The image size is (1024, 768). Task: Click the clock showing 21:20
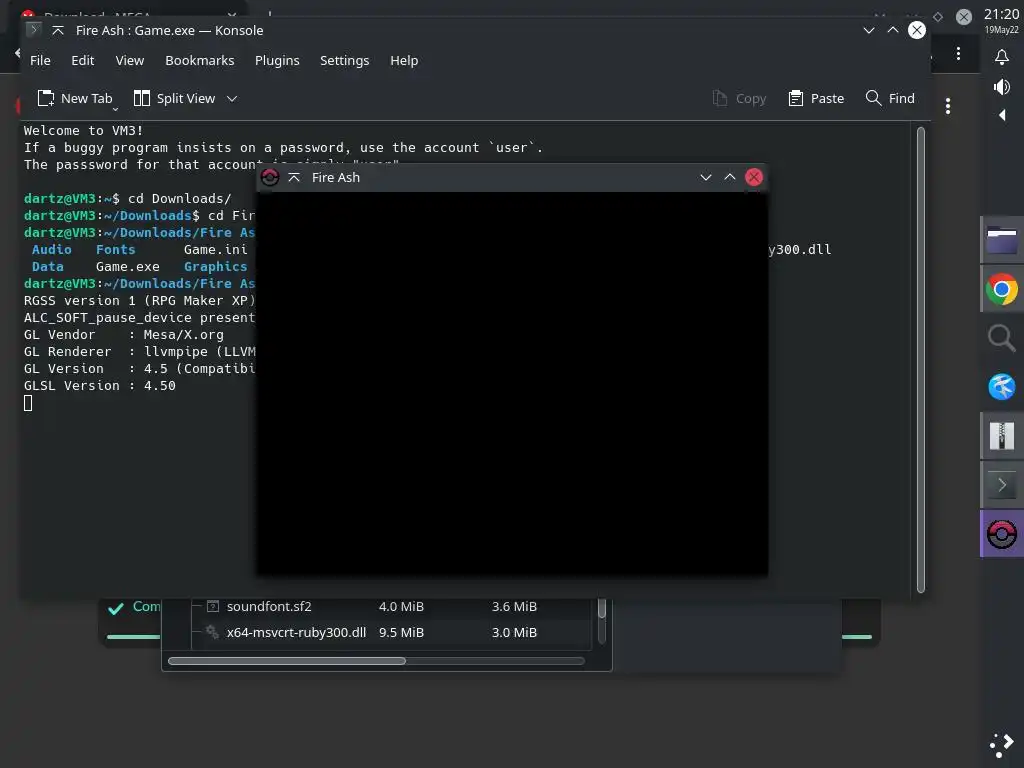(1001, 14)
